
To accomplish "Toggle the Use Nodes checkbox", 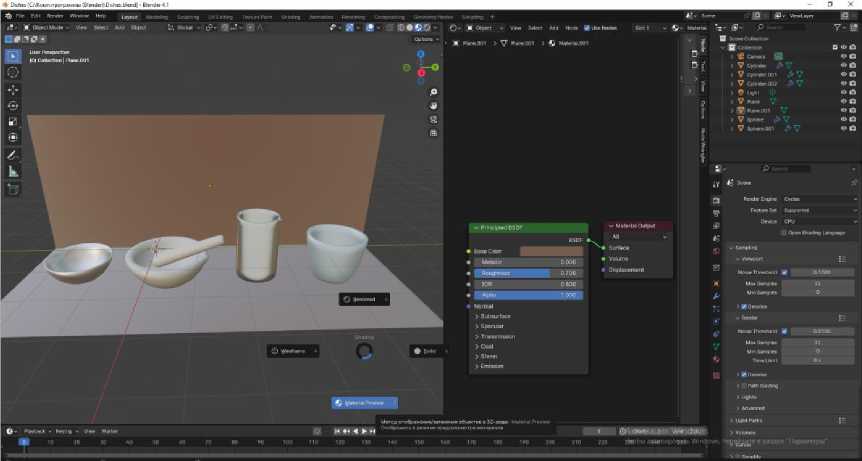I will tap(586, 28).
